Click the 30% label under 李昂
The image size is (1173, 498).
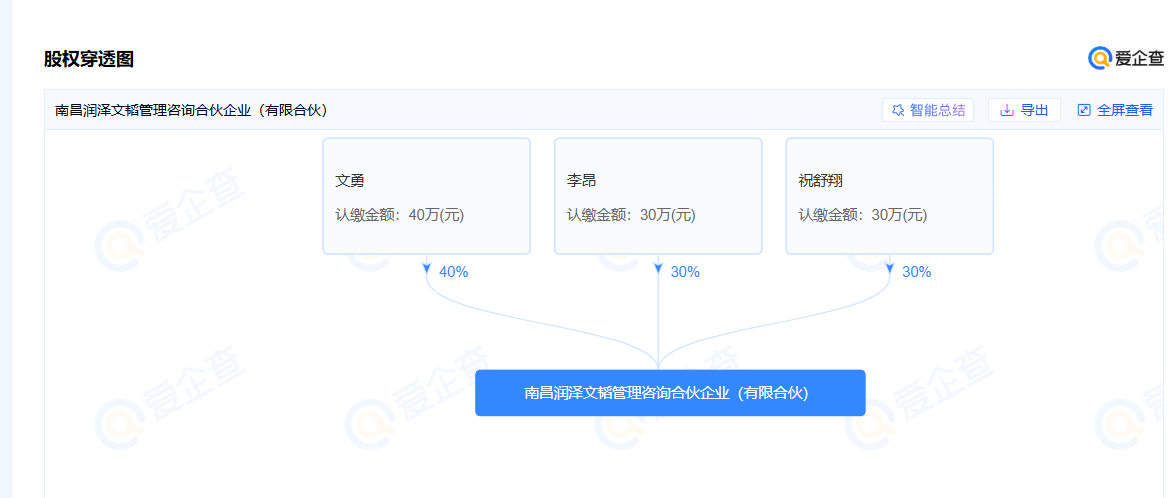tap(685, 272)
